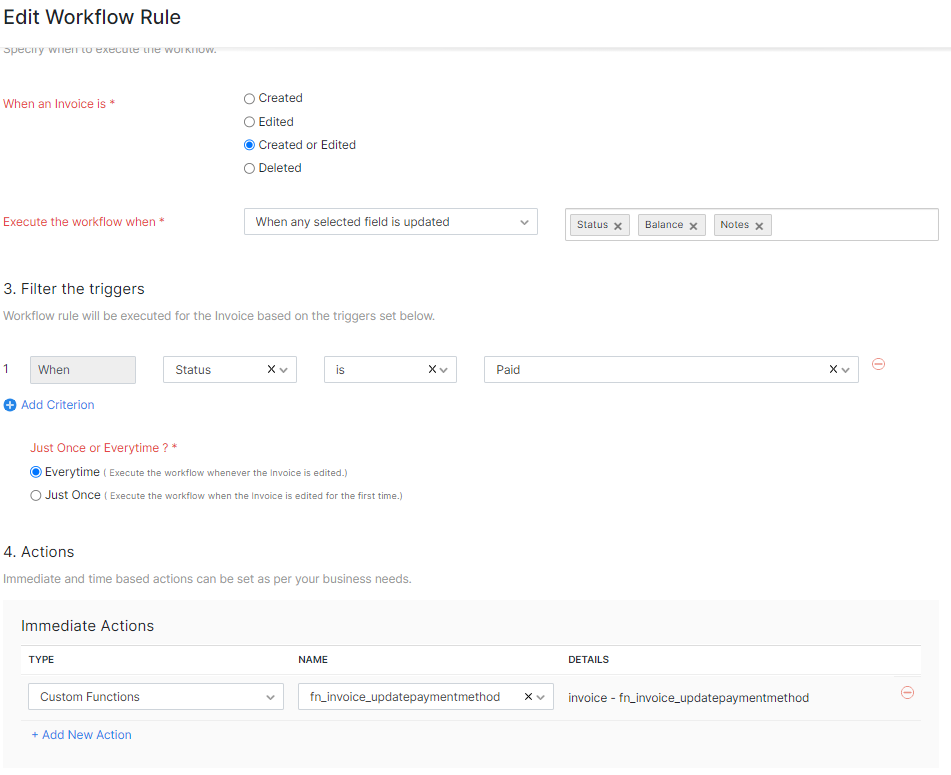This screenshot has width=951, height=775.
Task: Click the Add Criterion link
Action: [57, 405]
